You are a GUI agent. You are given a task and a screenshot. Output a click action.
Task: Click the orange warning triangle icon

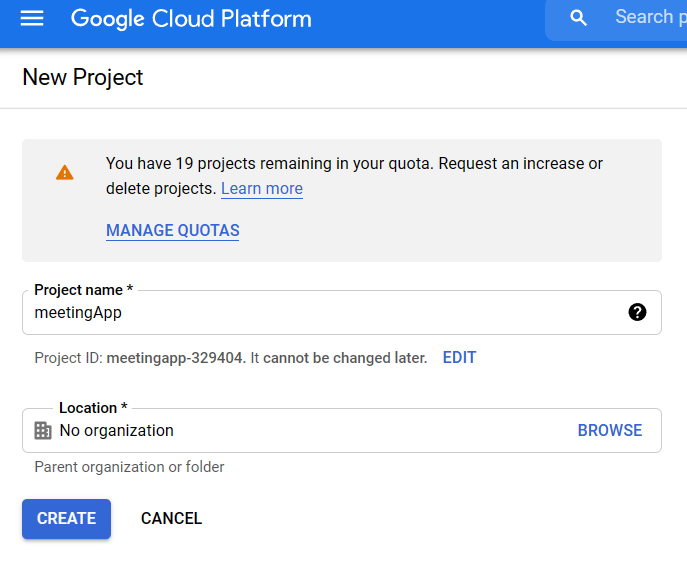click(65, 172)
